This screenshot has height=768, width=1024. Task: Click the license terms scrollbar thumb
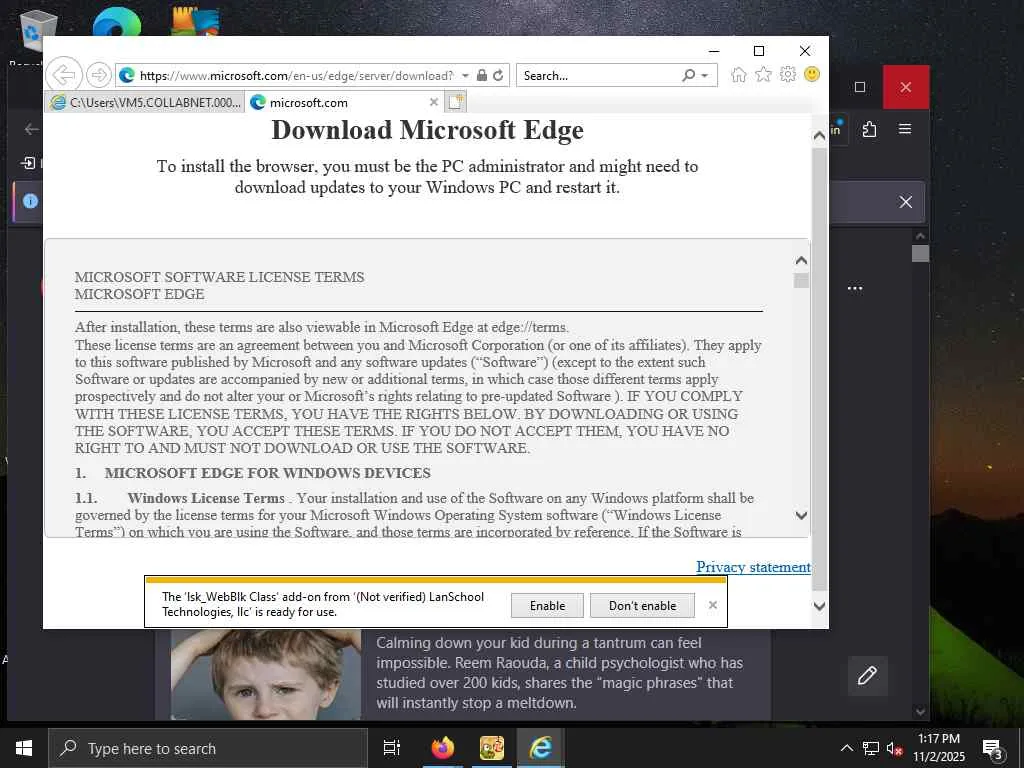(801, 281)
